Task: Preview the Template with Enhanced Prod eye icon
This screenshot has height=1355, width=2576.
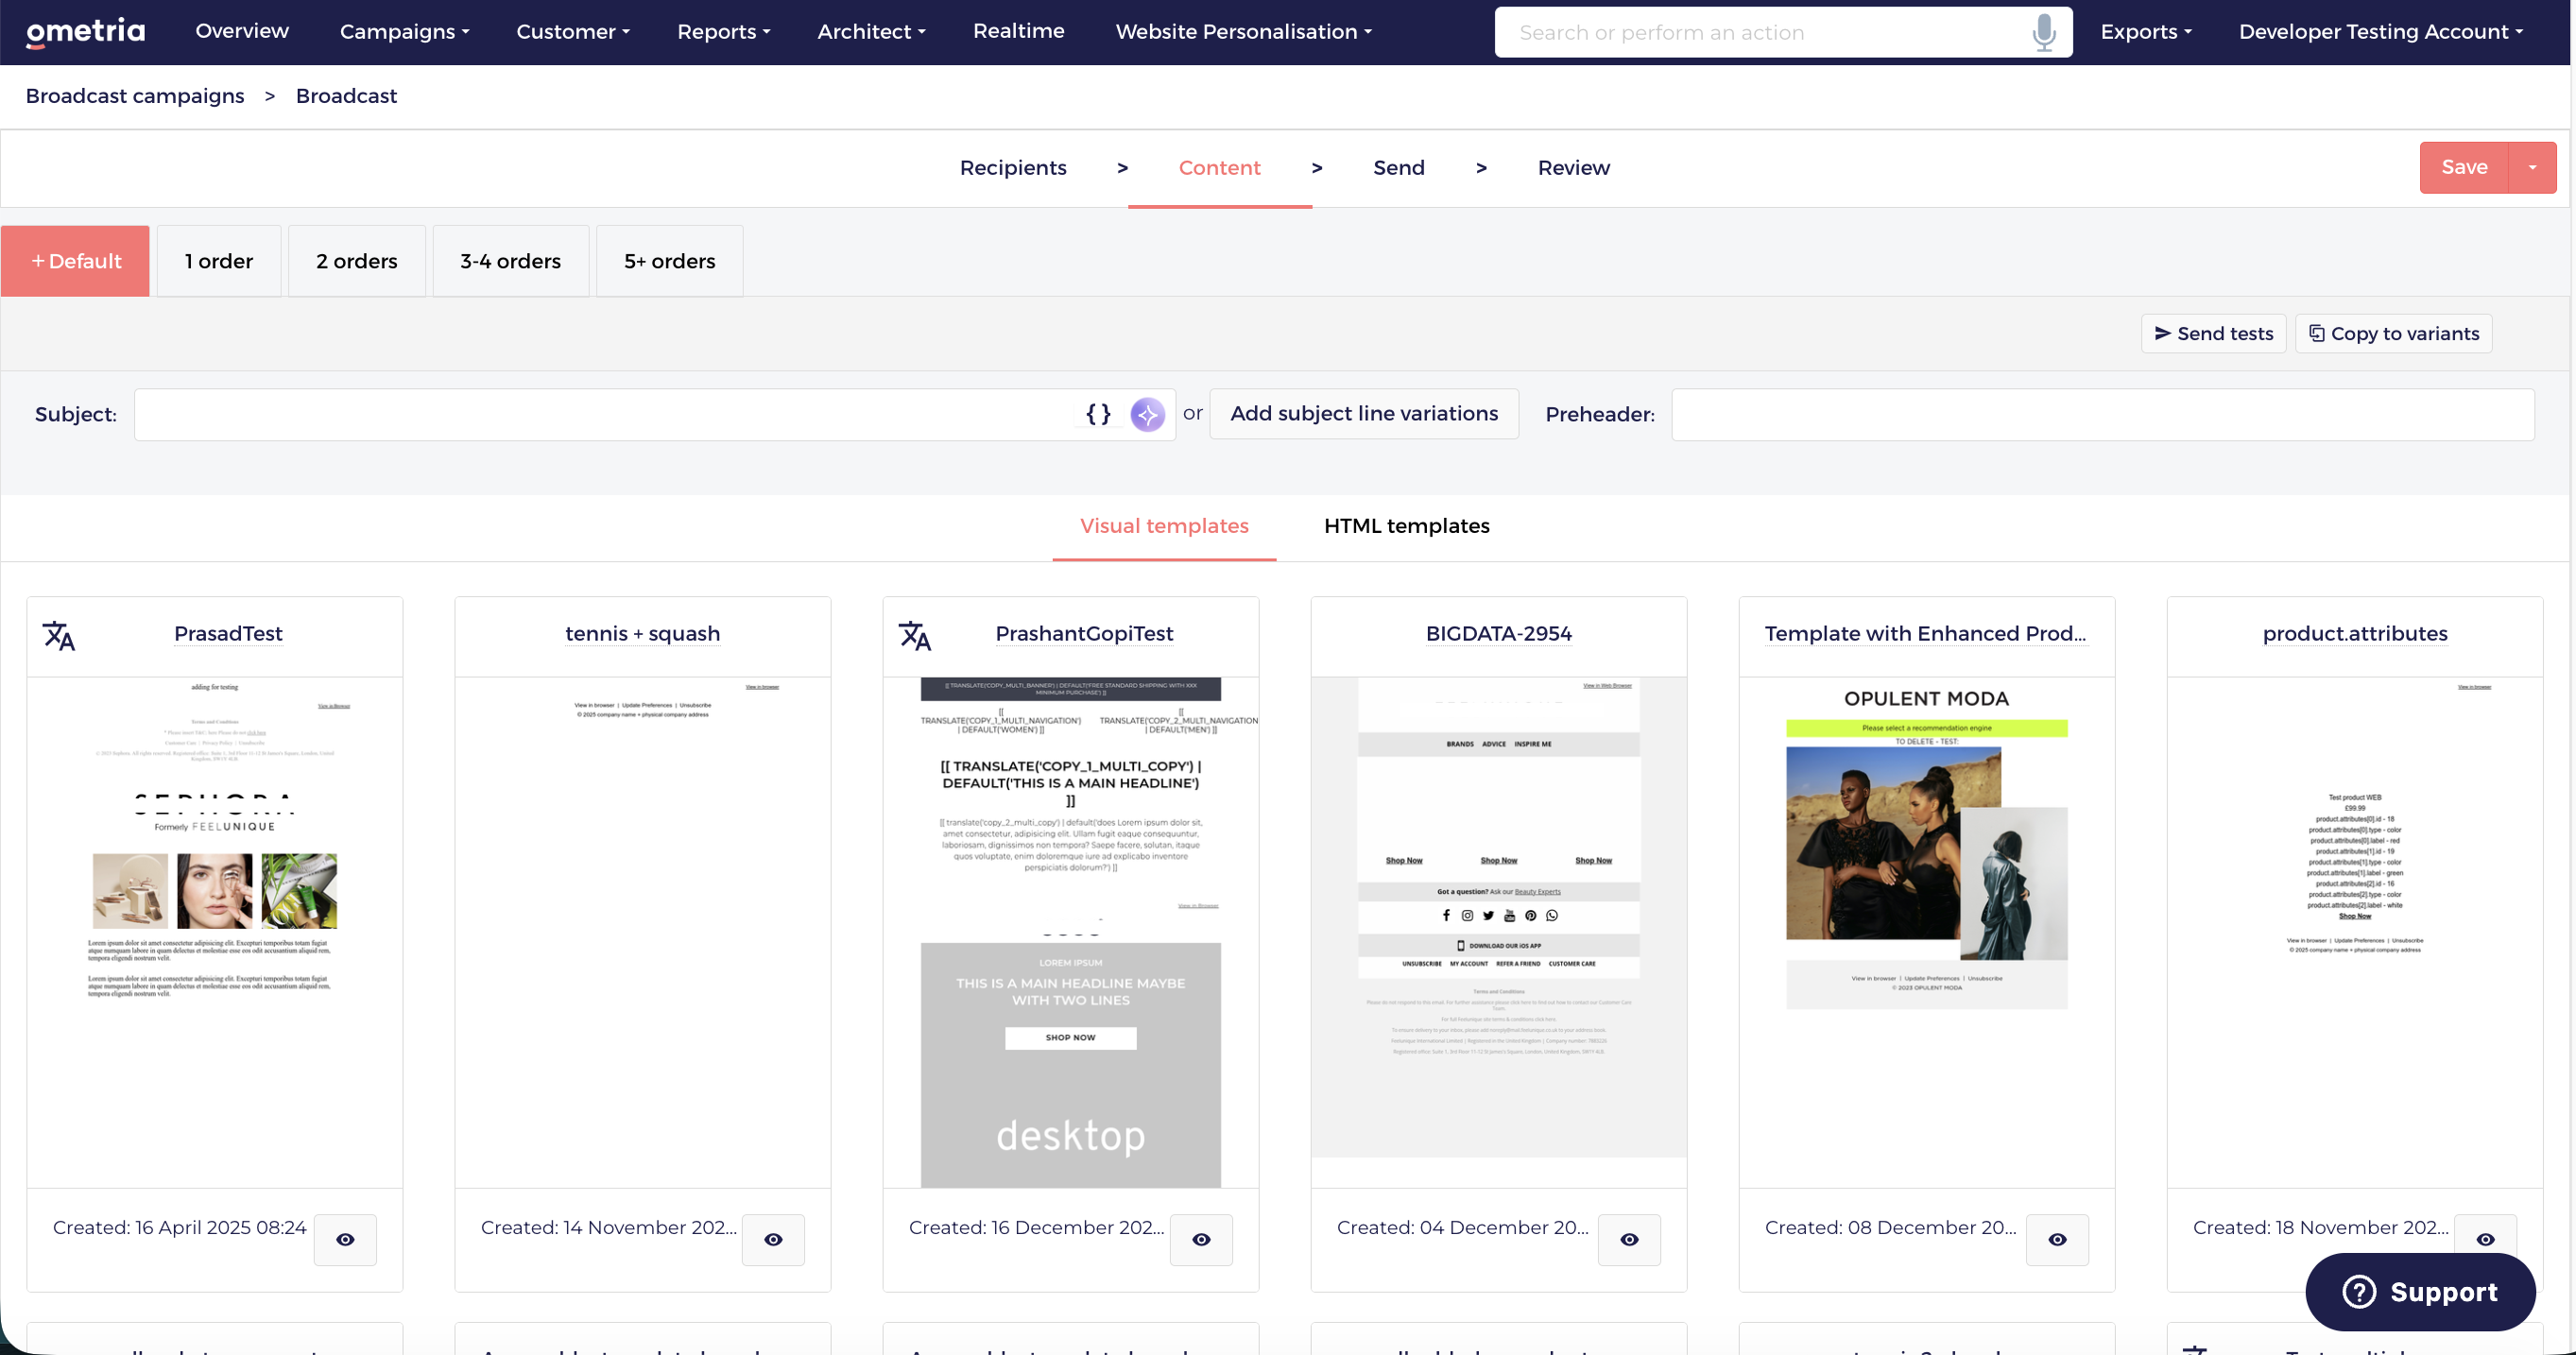Action: (x=2057, y=1239)
